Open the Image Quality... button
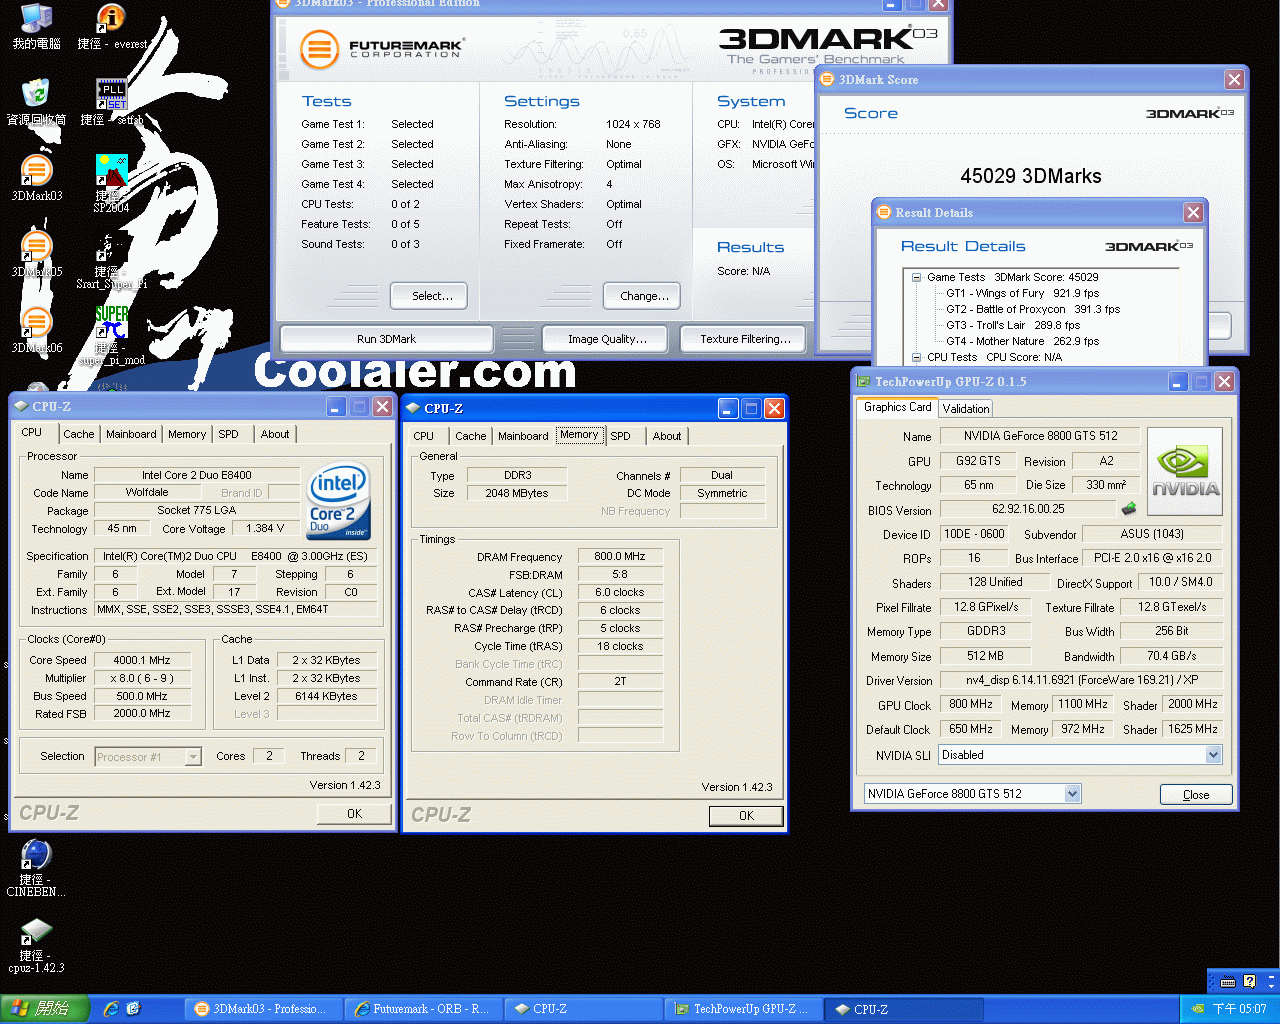 pyautogui.click(x=607, y=339)
